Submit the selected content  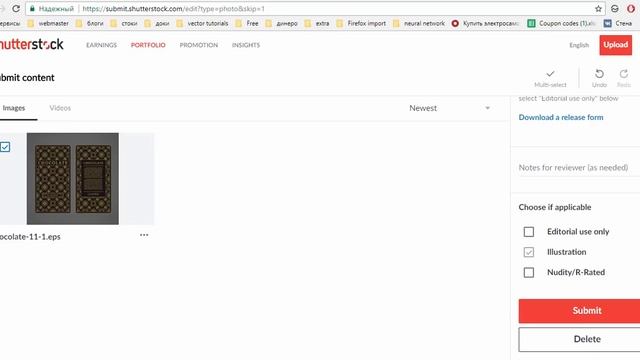tap(579, 311)
